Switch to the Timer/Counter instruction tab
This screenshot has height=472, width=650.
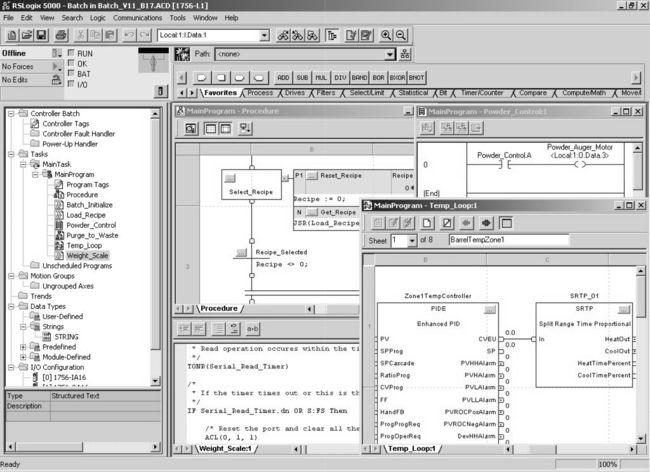(482, 93)
